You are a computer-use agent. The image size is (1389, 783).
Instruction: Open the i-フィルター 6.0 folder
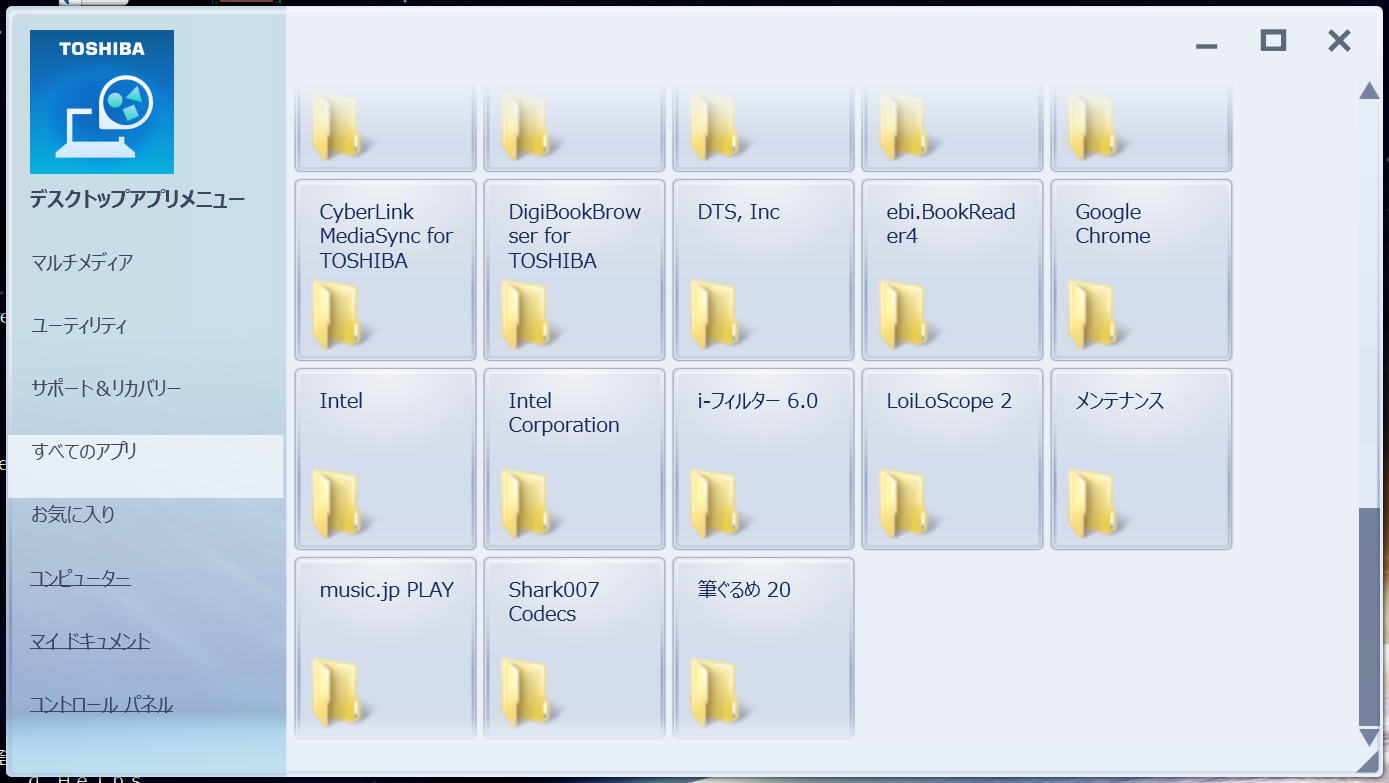[x=763, y=459]
